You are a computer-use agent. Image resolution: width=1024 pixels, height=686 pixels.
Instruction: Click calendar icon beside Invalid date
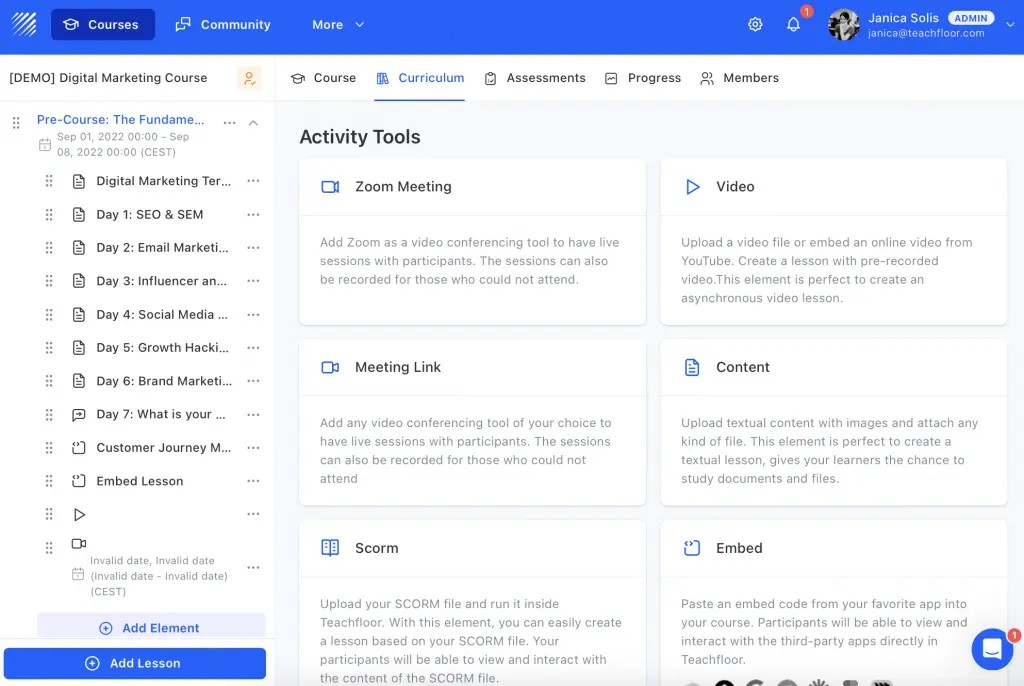coord(78,574)
